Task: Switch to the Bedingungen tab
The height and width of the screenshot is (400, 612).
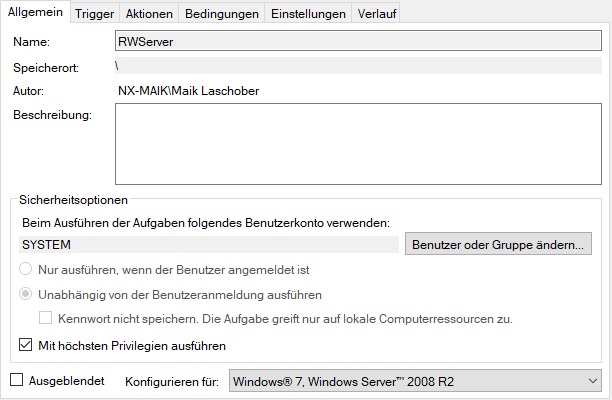Action: 222,13
